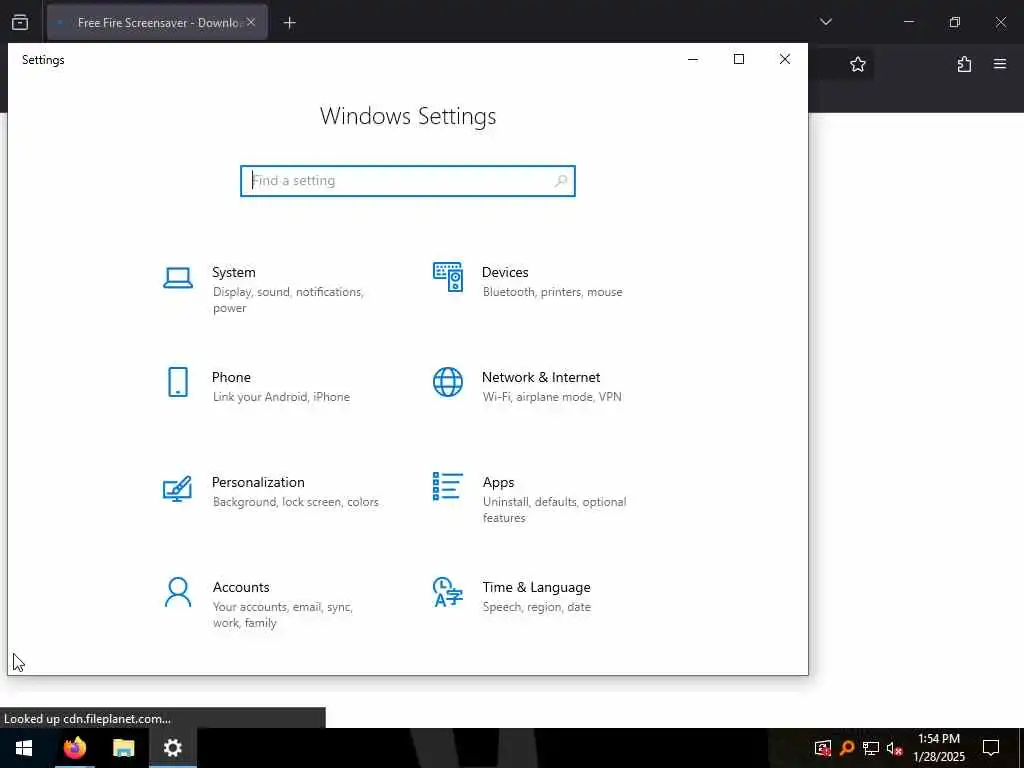Click the Accounts heading text
This screenshot has height=768, width=1024.
point(241,587)
